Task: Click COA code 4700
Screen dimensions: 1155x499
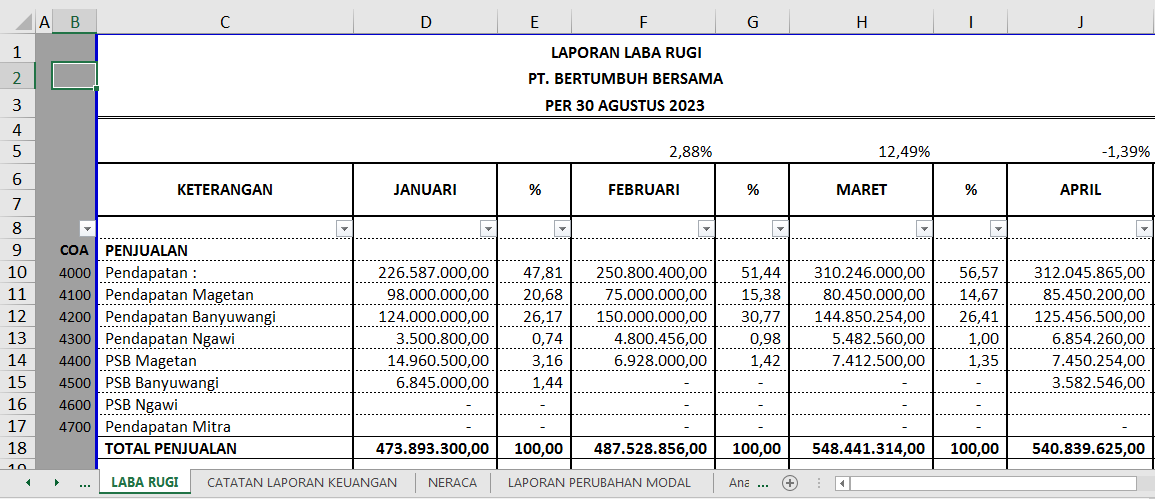Action: [x=74, y=427]
